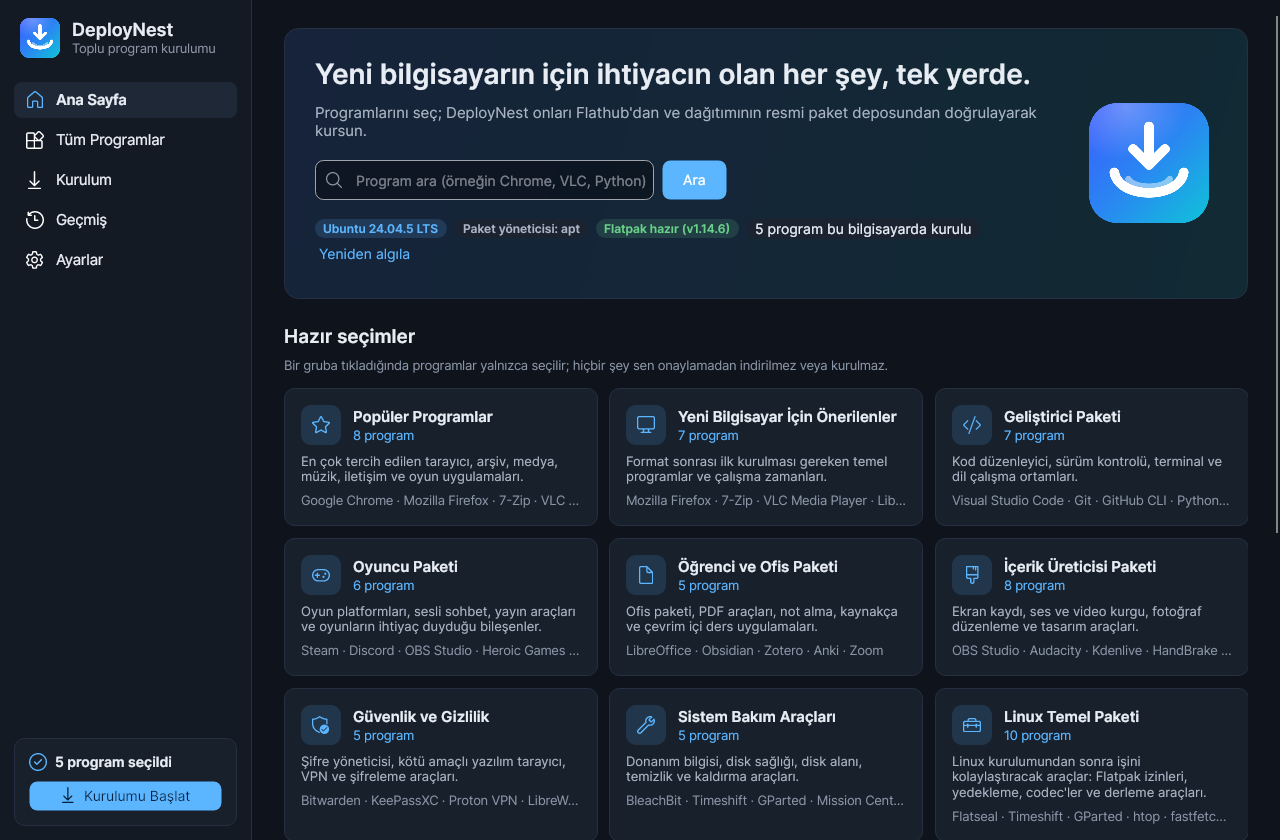Click the gamepad icon of Oyuncu Paketi
This screenshot has height=840, width=1280.
click(321, 575)
